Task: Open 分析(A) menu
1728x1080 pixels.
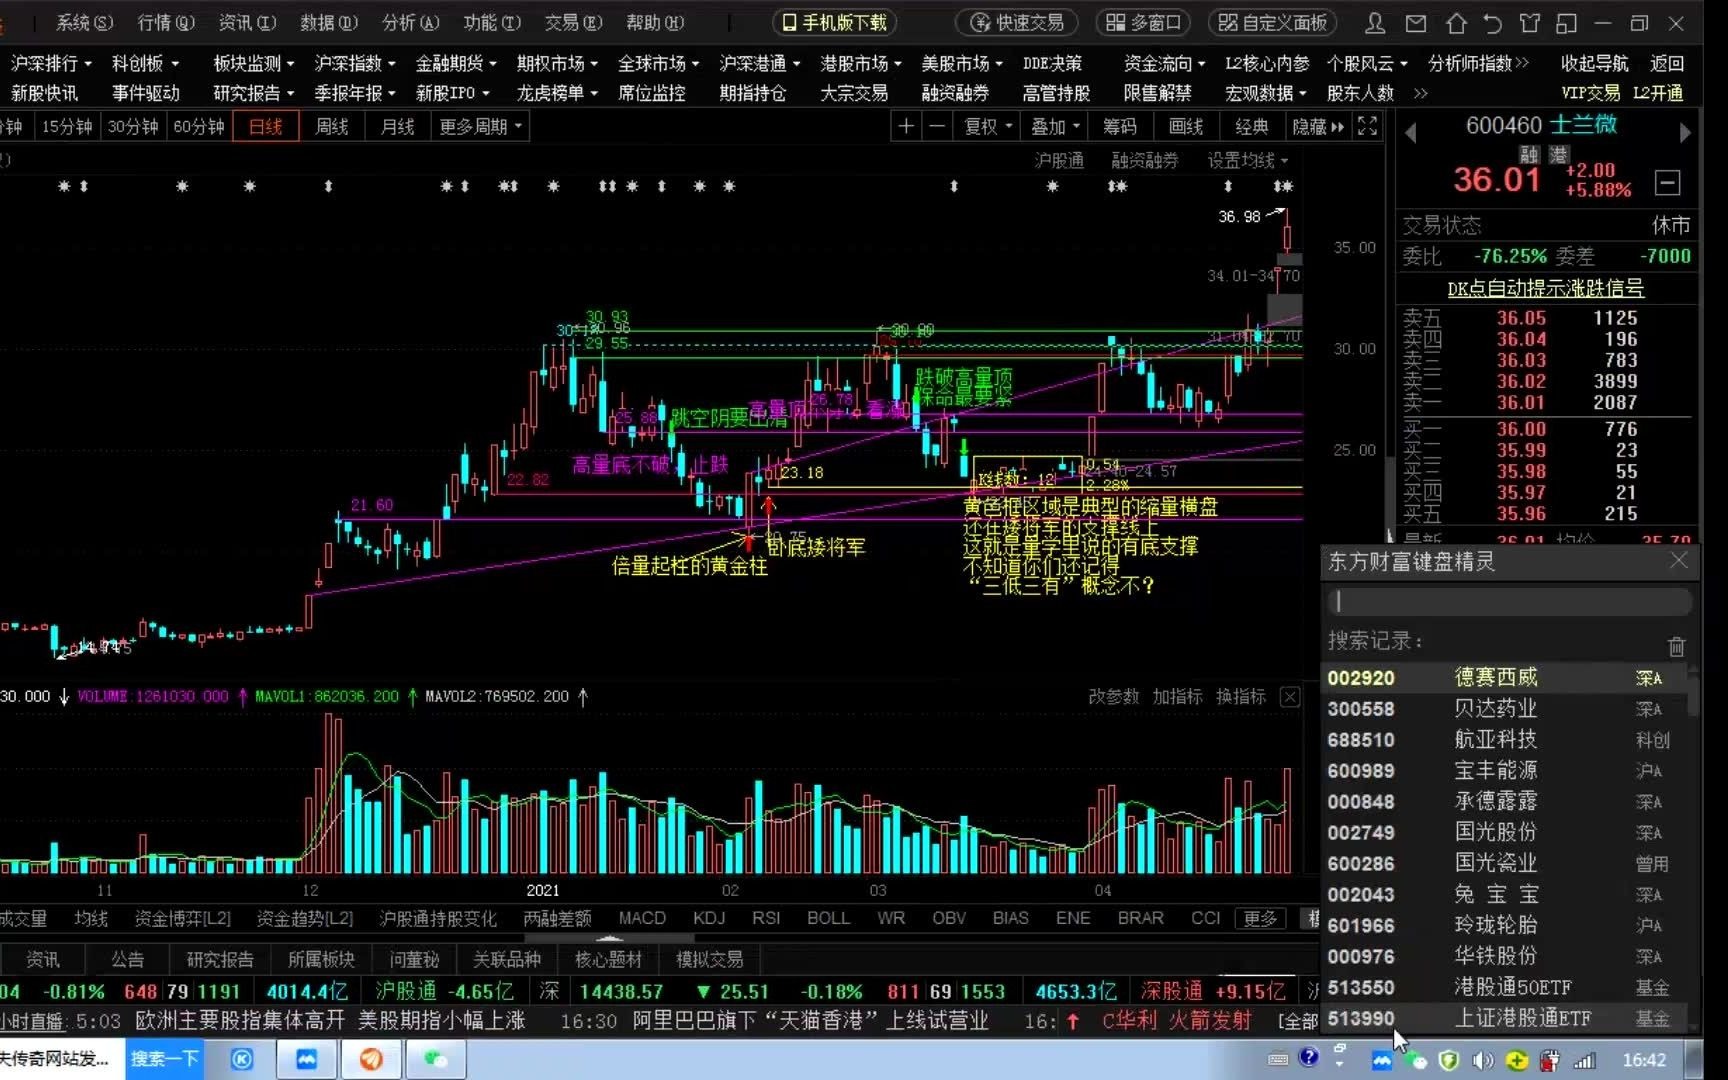Action: coord(411,22)
